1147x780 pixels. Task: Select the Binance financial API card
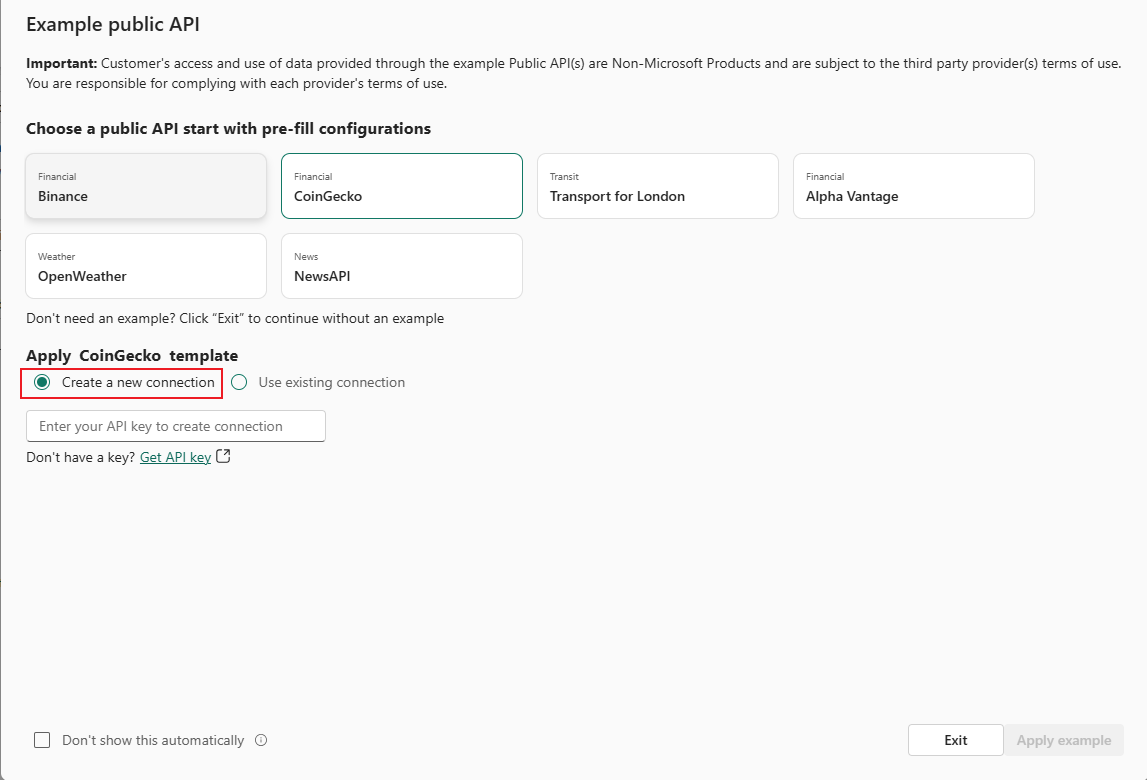pos(146,186)
